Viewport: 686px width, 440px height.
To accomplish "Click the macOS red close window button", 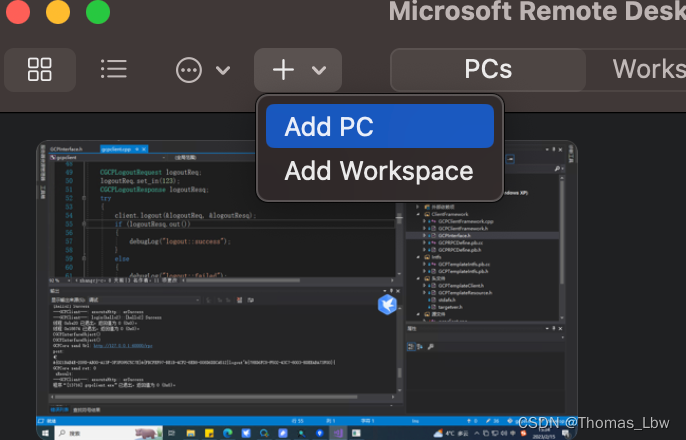I will click(18, 12).
